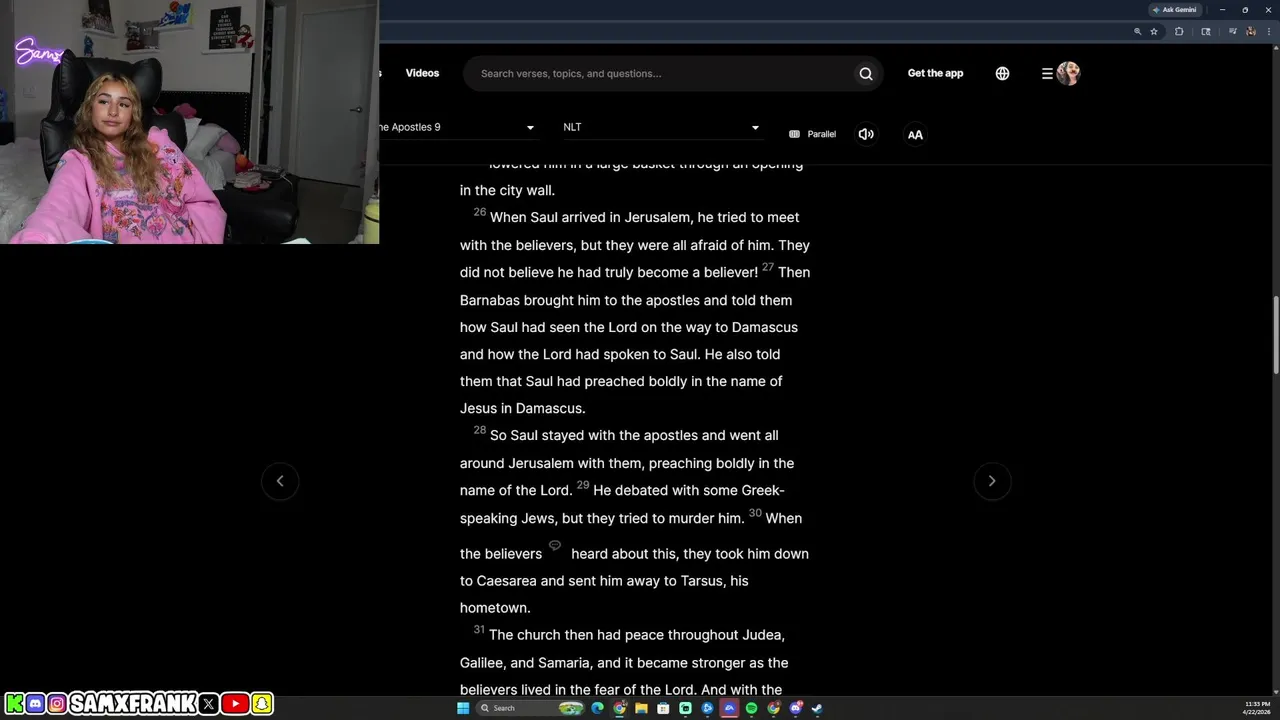The height and width of the screenshot is (720, 1280).
Task: Open File Explorer from the taskbar
Action: (x=641, y=708)
